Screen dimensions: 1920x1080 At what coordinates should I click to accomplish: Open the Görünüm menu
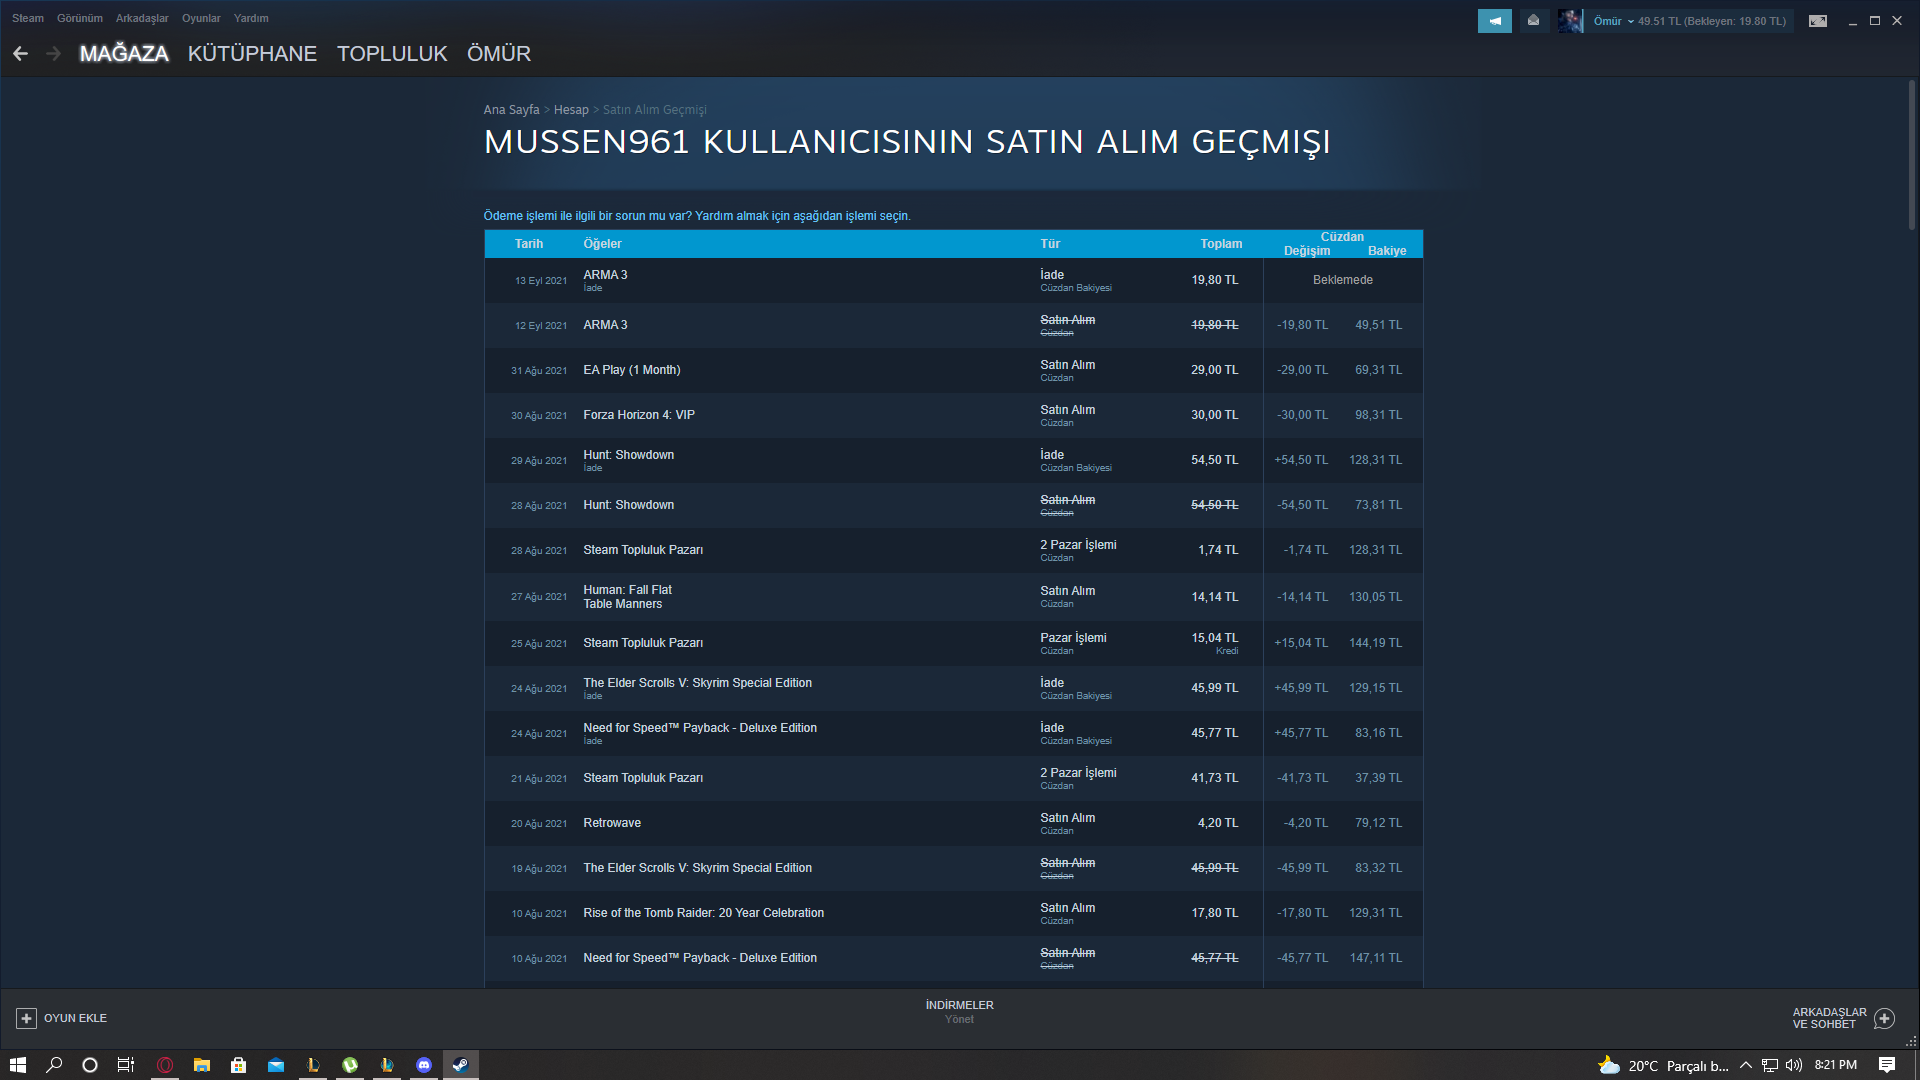point(80,18)
